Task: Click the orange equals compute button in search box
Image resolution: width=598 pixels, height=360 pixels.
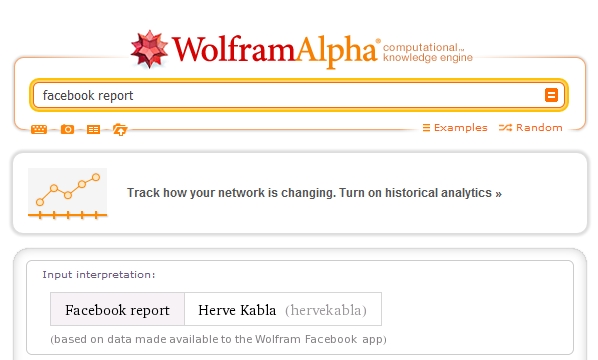Action: (x=551, y=95)
